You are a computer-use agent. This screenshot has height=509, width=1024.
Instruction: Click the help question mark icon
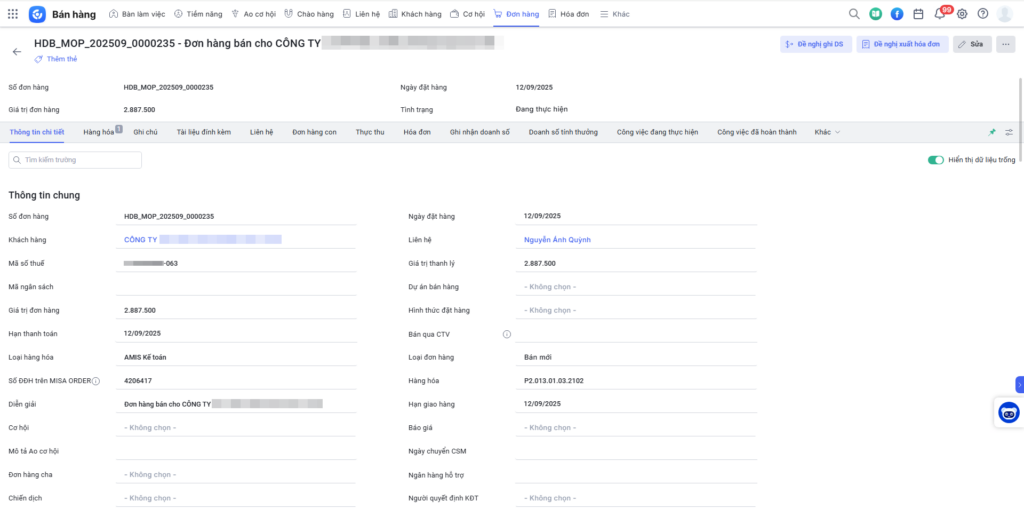(x=983, y=14)
